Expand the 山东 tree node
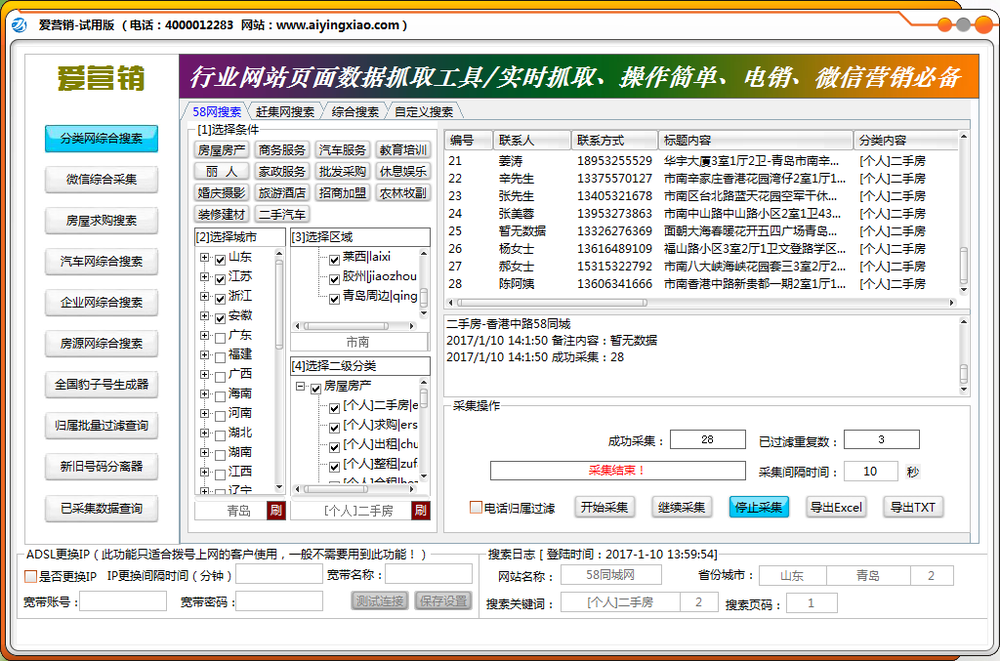 [204, 258]
